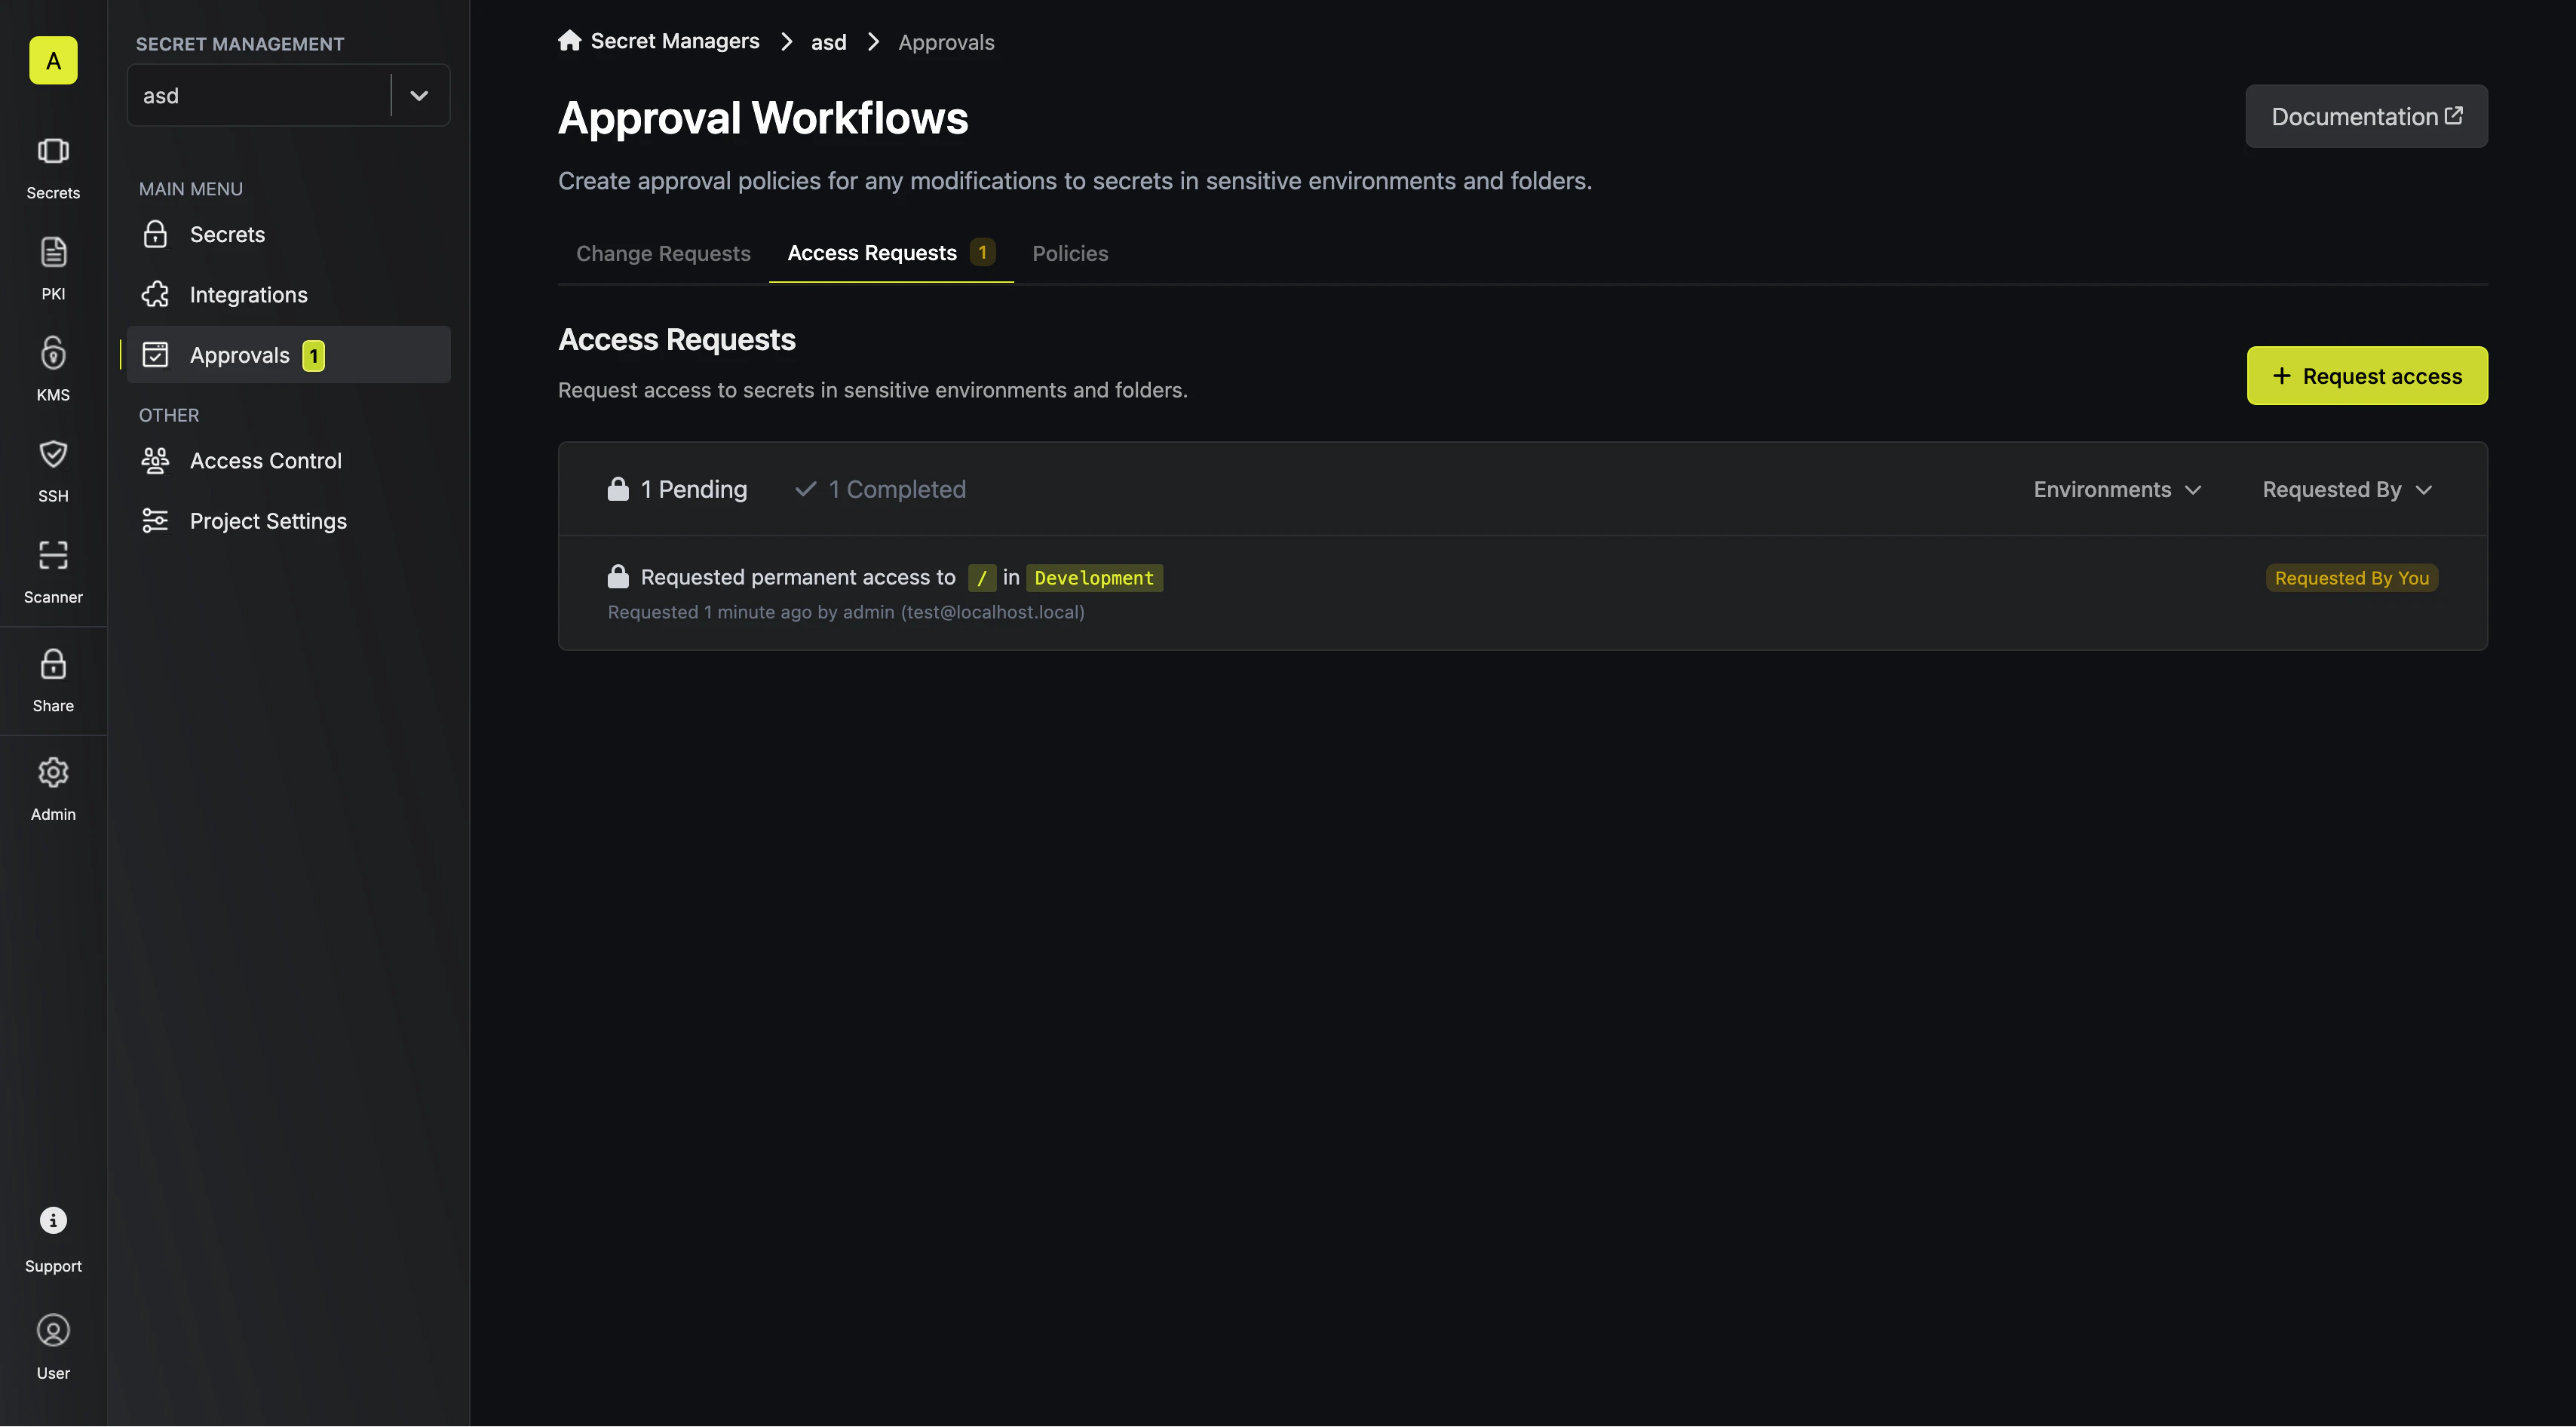Image resolution: width=2576 pixels, height=1427 pixels.
Task: Open Access Control page
Action: click(288, 460)
